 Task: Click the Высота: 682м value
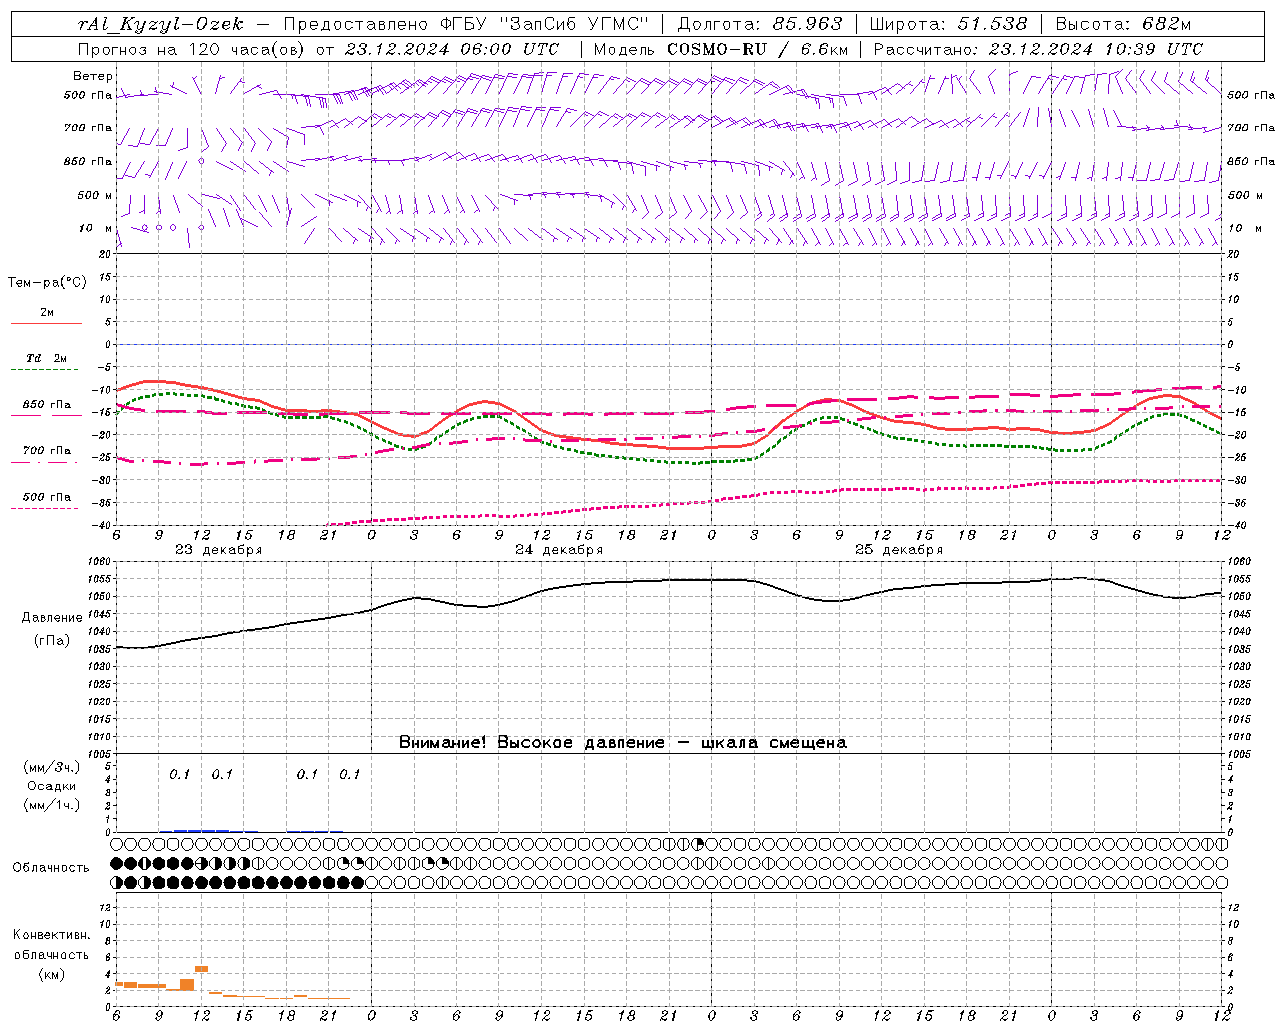pyautogui.click(x=1123, y=24)
